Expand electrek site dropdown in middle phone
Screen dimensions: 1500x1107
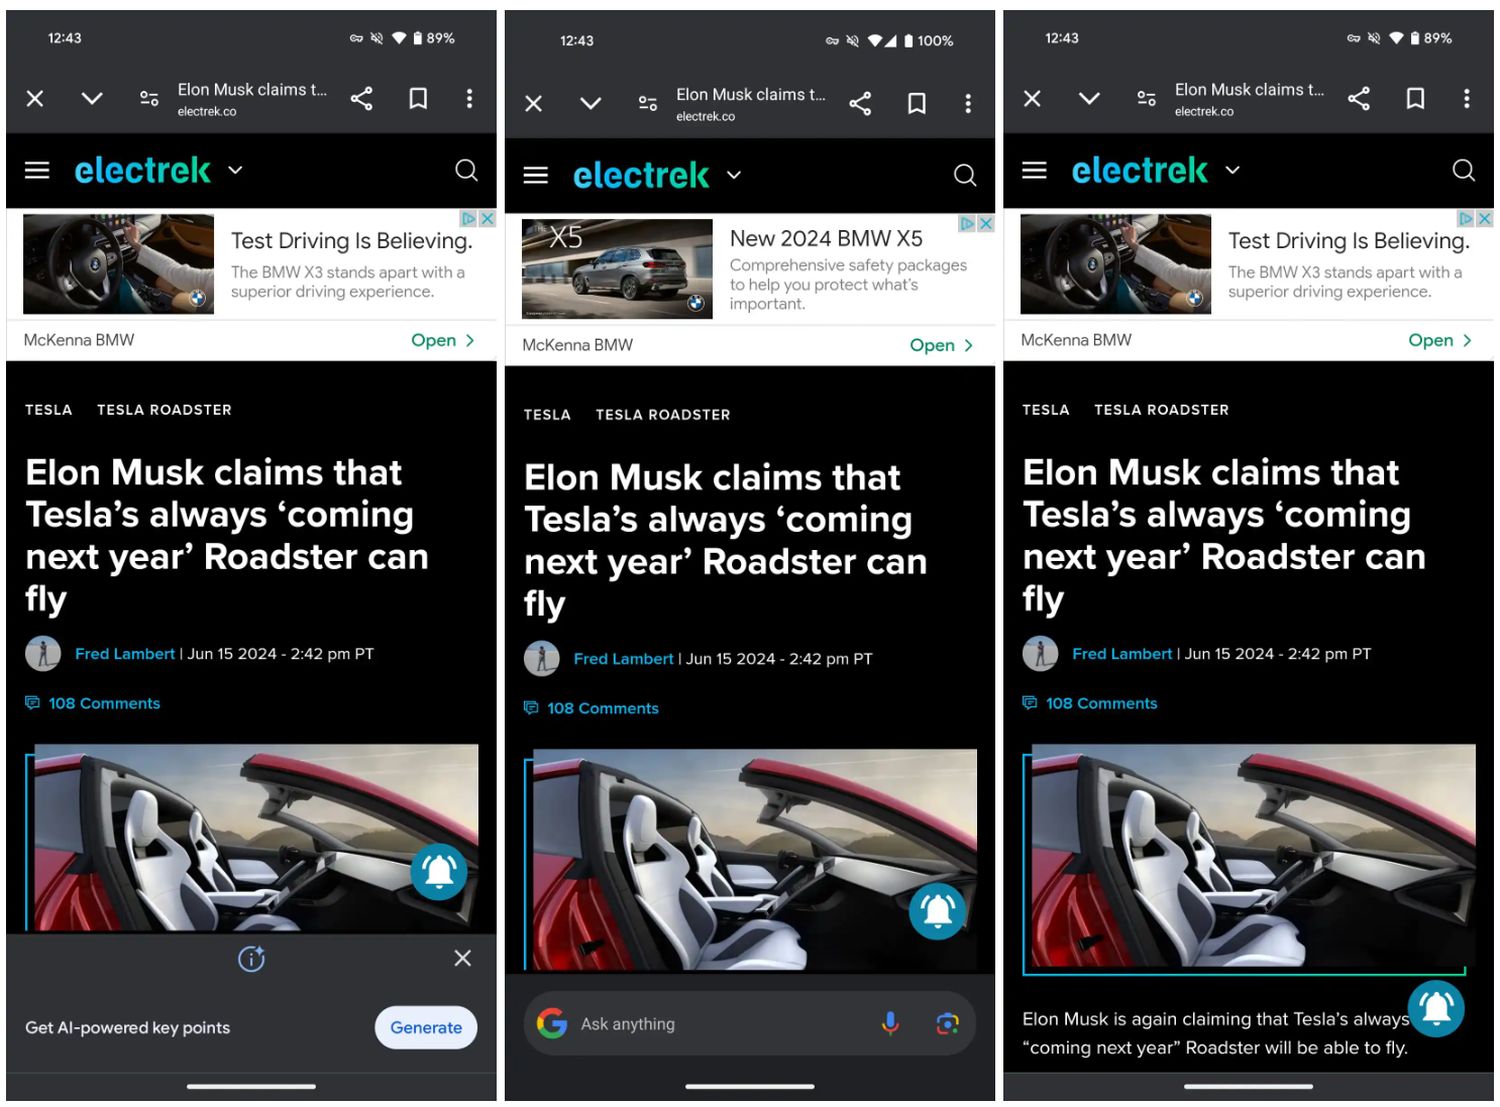tap(734, 175)
